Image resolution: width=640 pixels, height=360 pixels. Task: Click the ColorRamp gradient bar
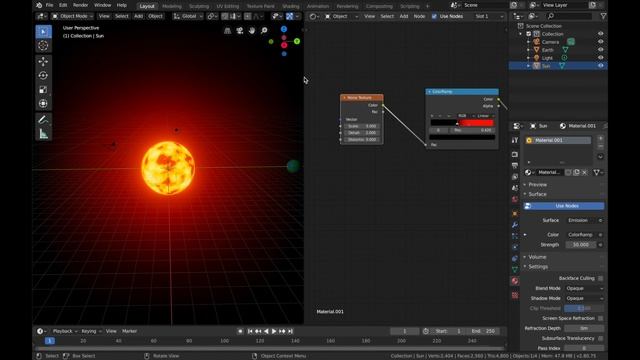click(x=462, y=122)
